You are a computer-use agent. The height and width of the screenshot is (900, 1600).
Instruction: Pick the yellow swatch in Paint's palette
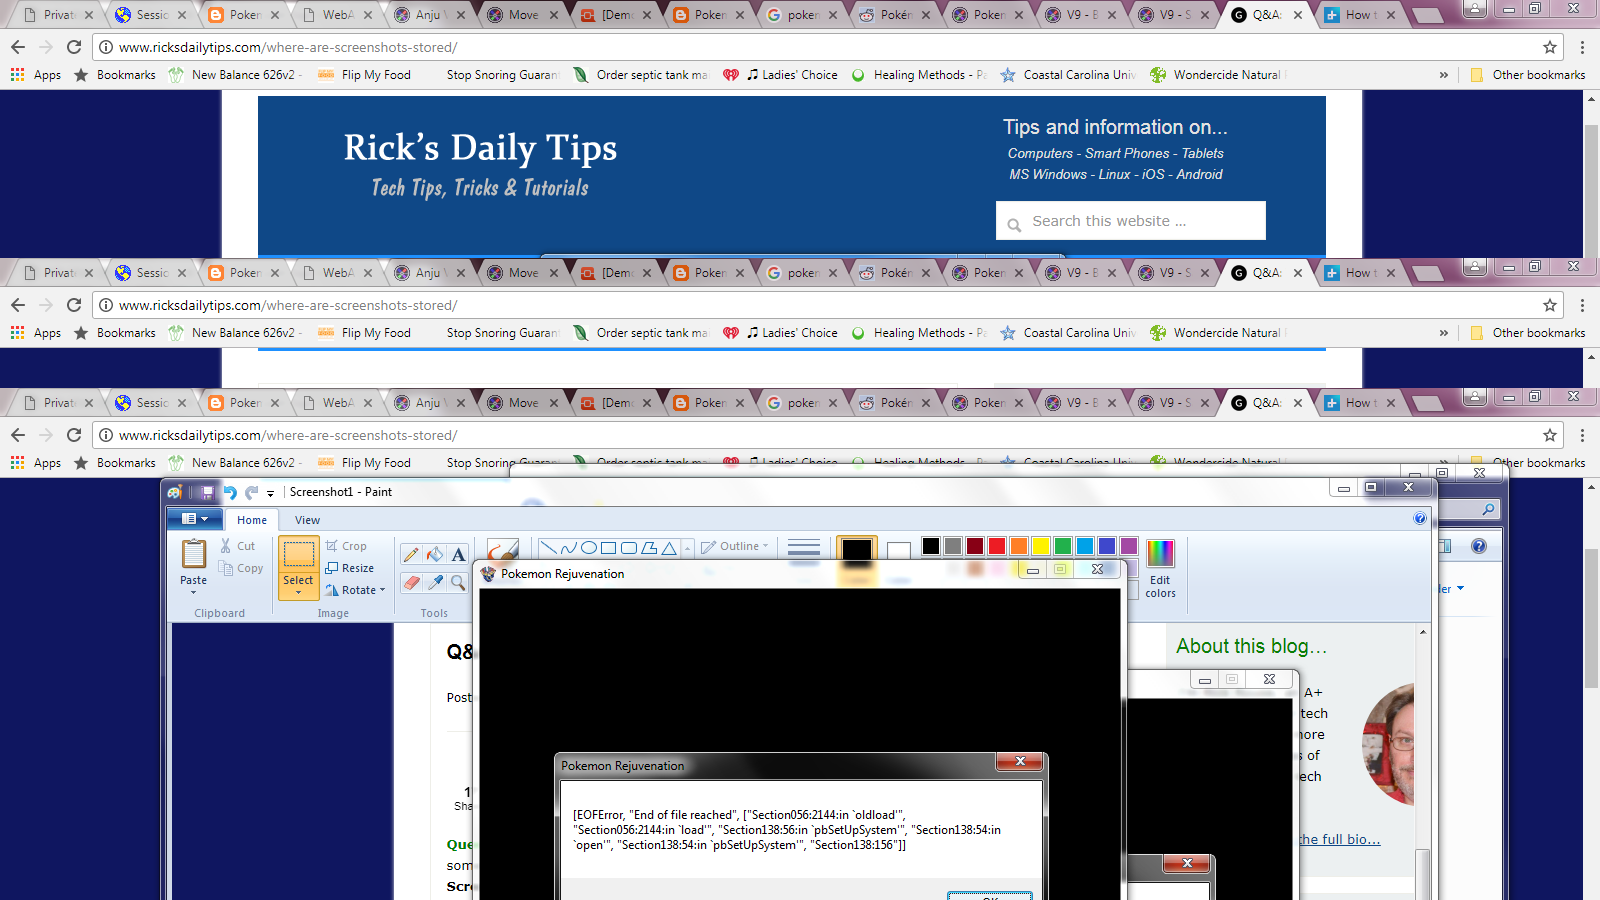1041,545
